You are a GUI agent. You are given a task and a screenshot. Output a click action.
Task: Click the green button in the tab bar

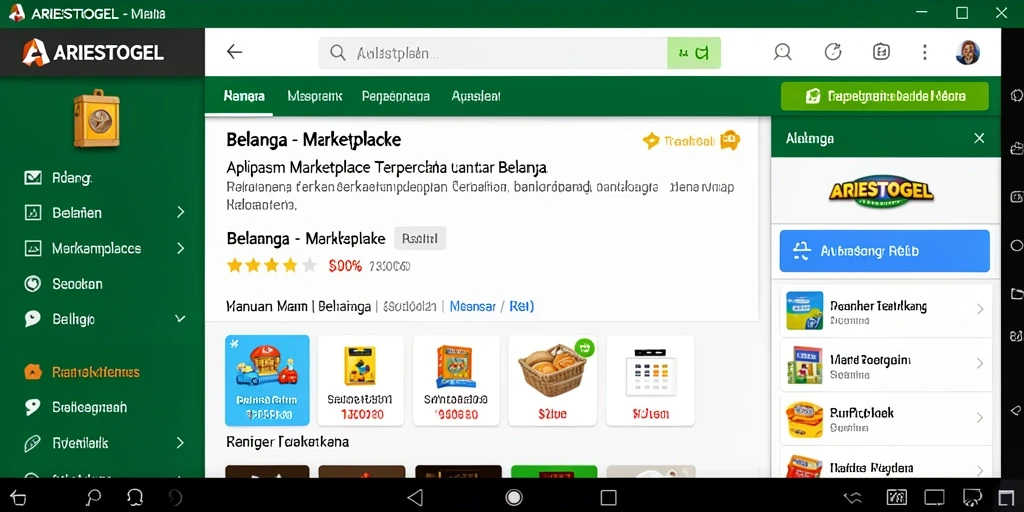[885, 97]
